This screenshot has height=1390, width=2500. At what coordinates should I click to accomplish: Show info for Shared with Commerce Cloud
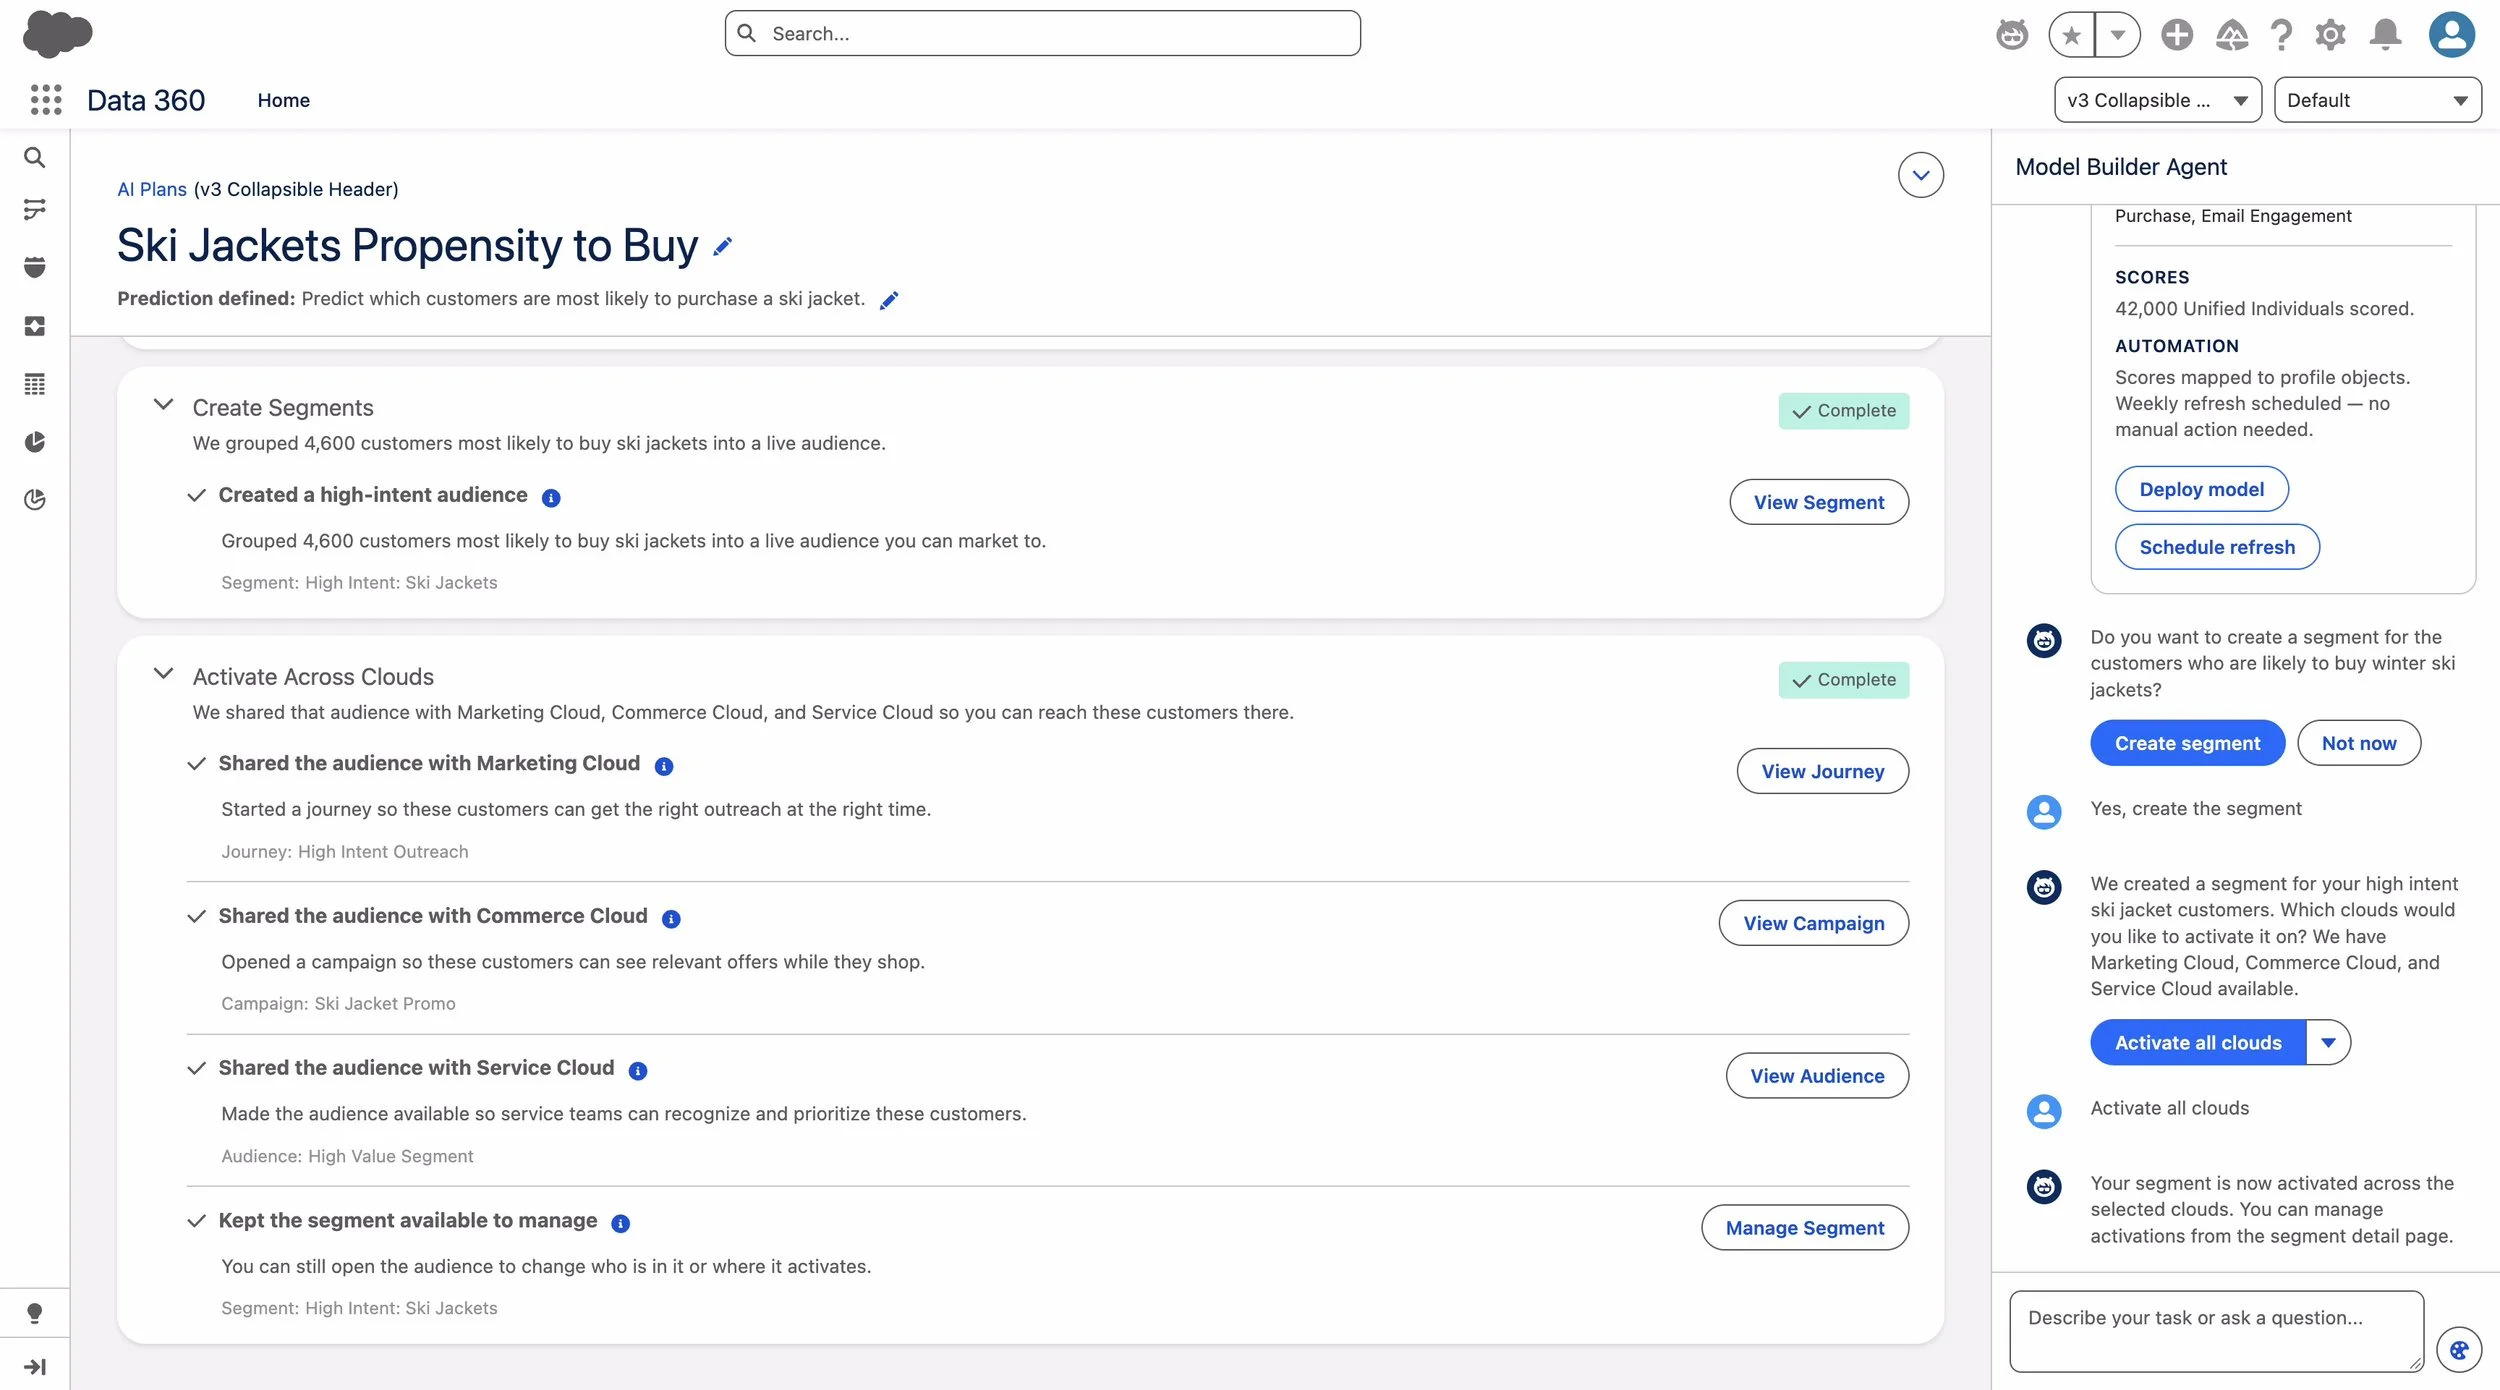[x=671, y=918]
